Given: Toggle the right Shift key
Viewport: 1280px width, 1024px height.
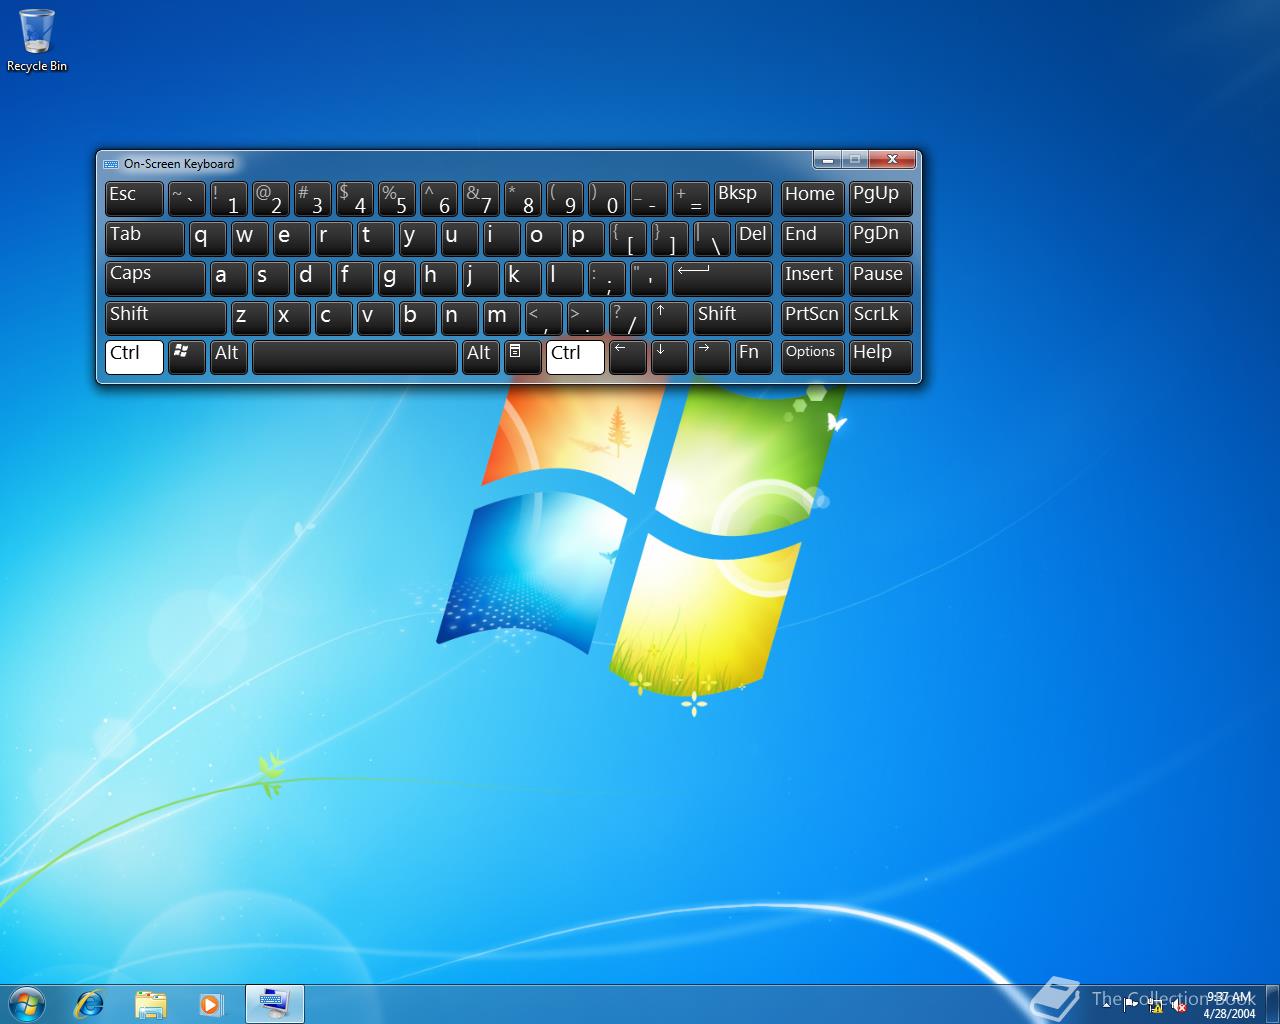Looking at the screenshot, I should (732, 318).
